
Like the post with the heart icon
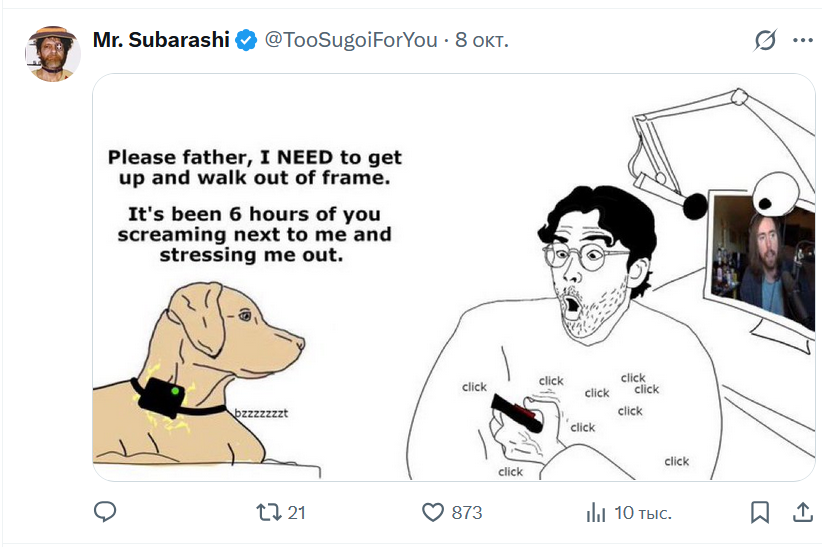pos(432,512)
